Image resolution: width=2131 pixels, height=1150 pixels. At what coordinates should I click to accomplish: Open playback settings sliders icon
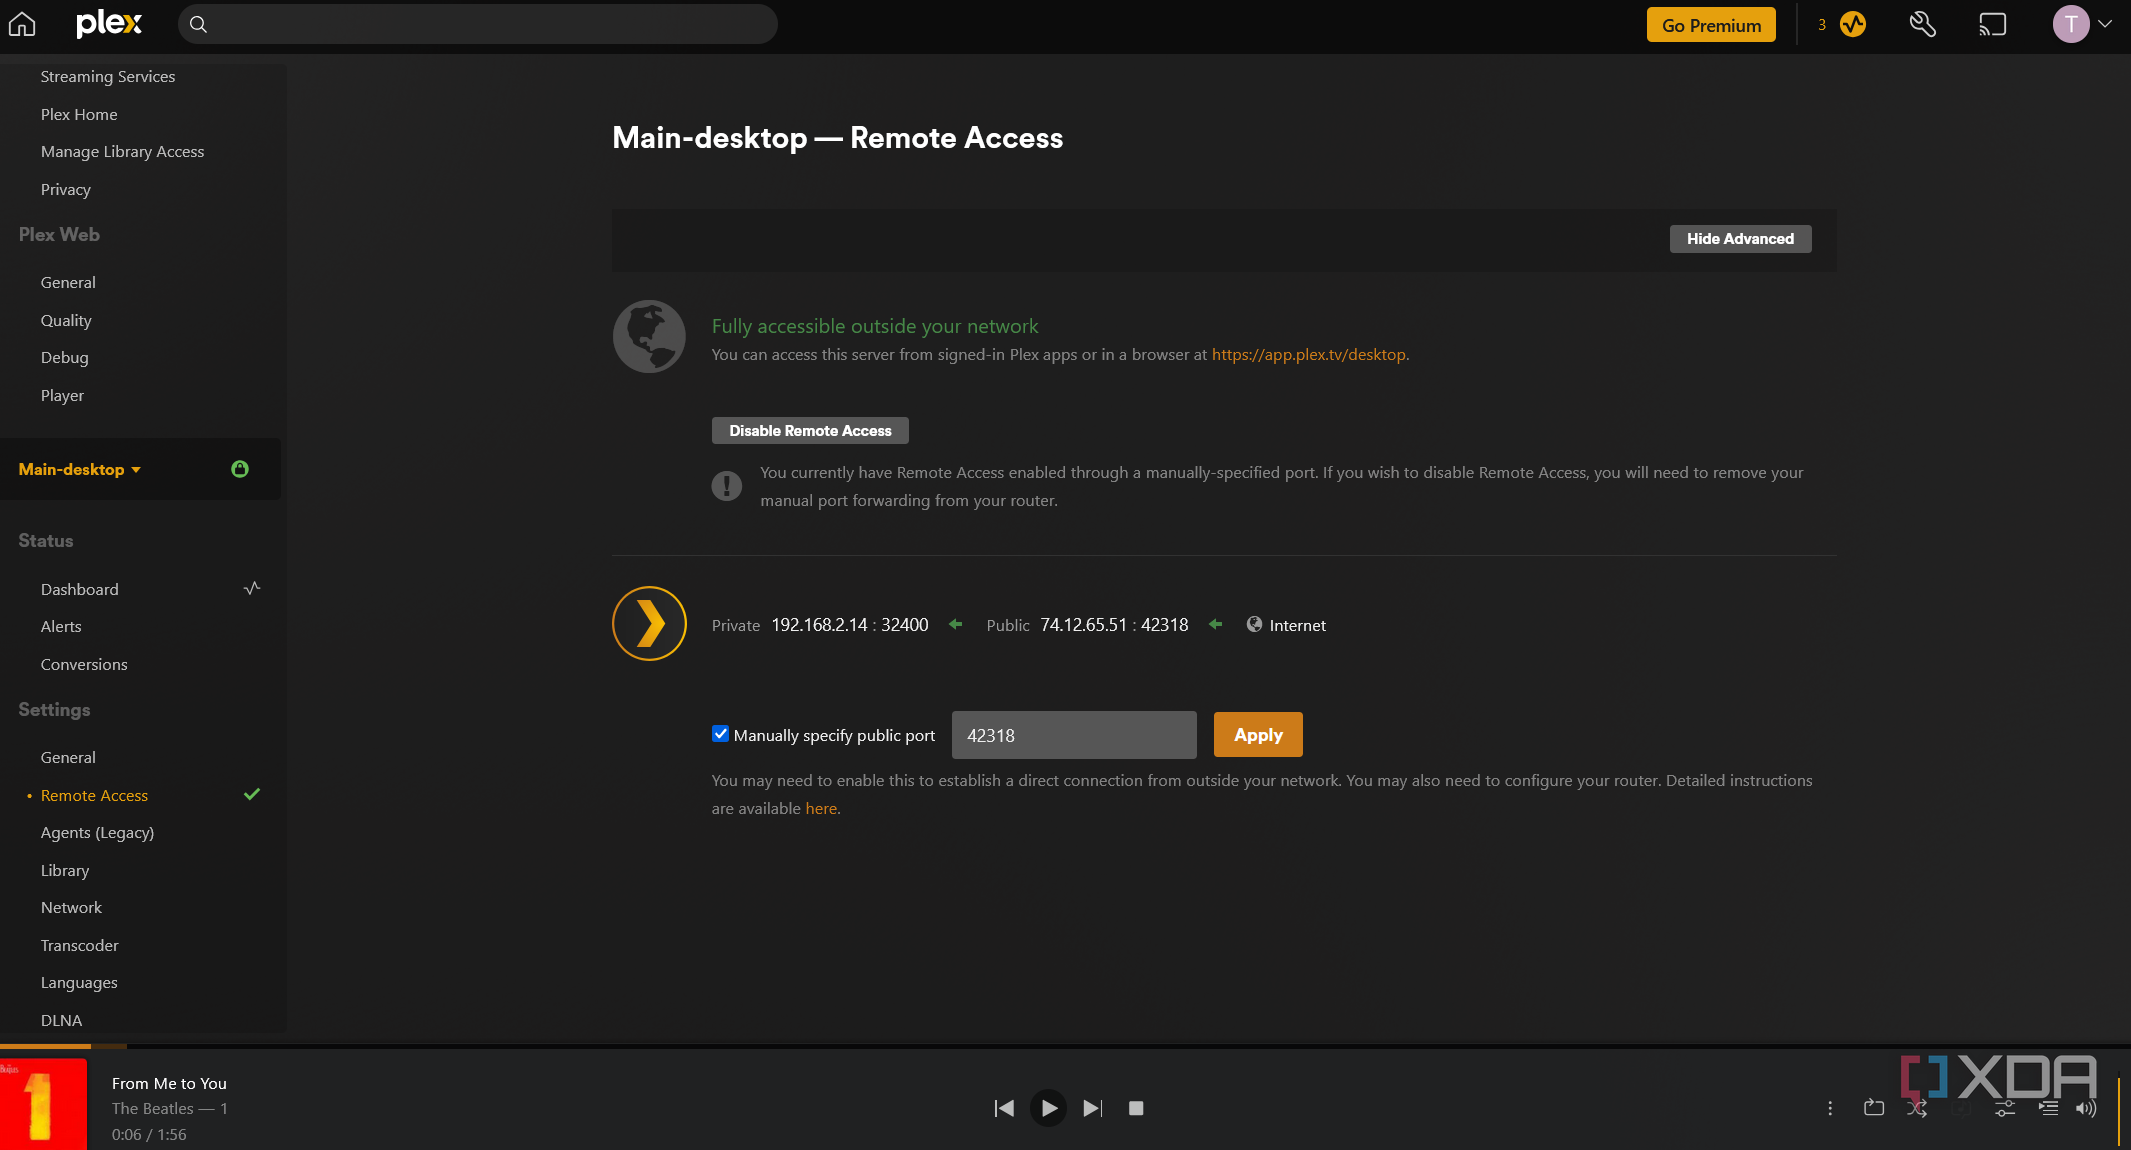coord(2005,1108)
